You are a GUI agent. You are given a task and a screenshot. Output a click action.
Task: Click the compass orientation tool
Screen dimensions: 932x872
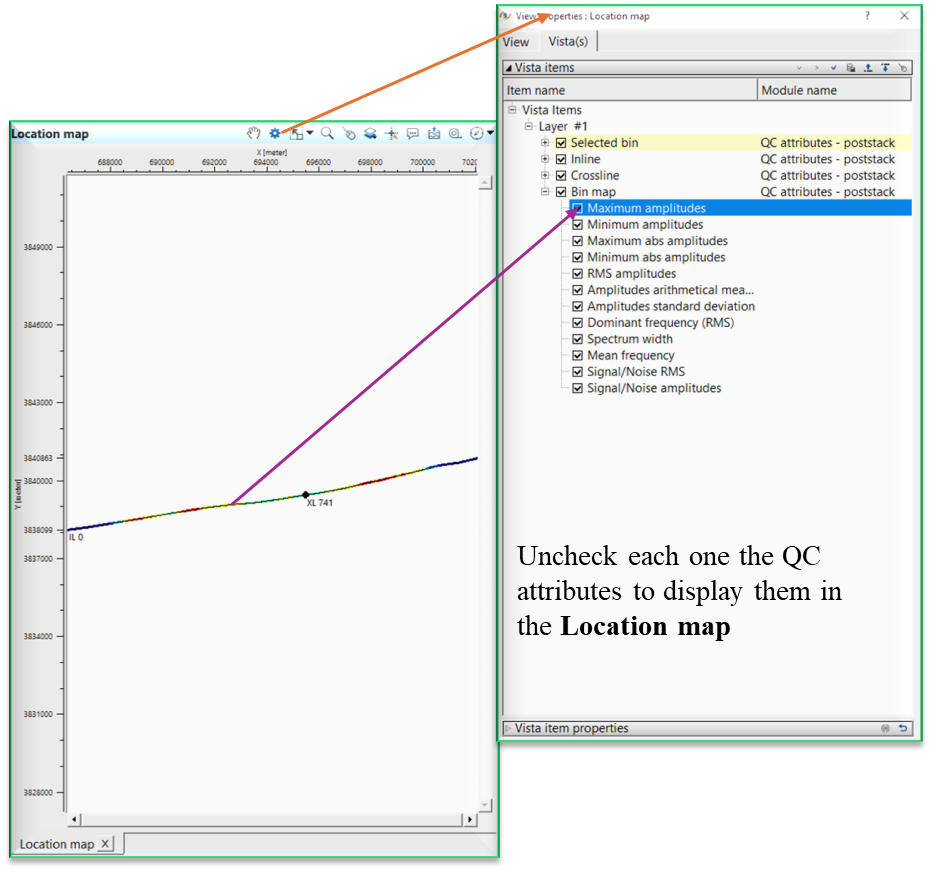tap(476, 132)
